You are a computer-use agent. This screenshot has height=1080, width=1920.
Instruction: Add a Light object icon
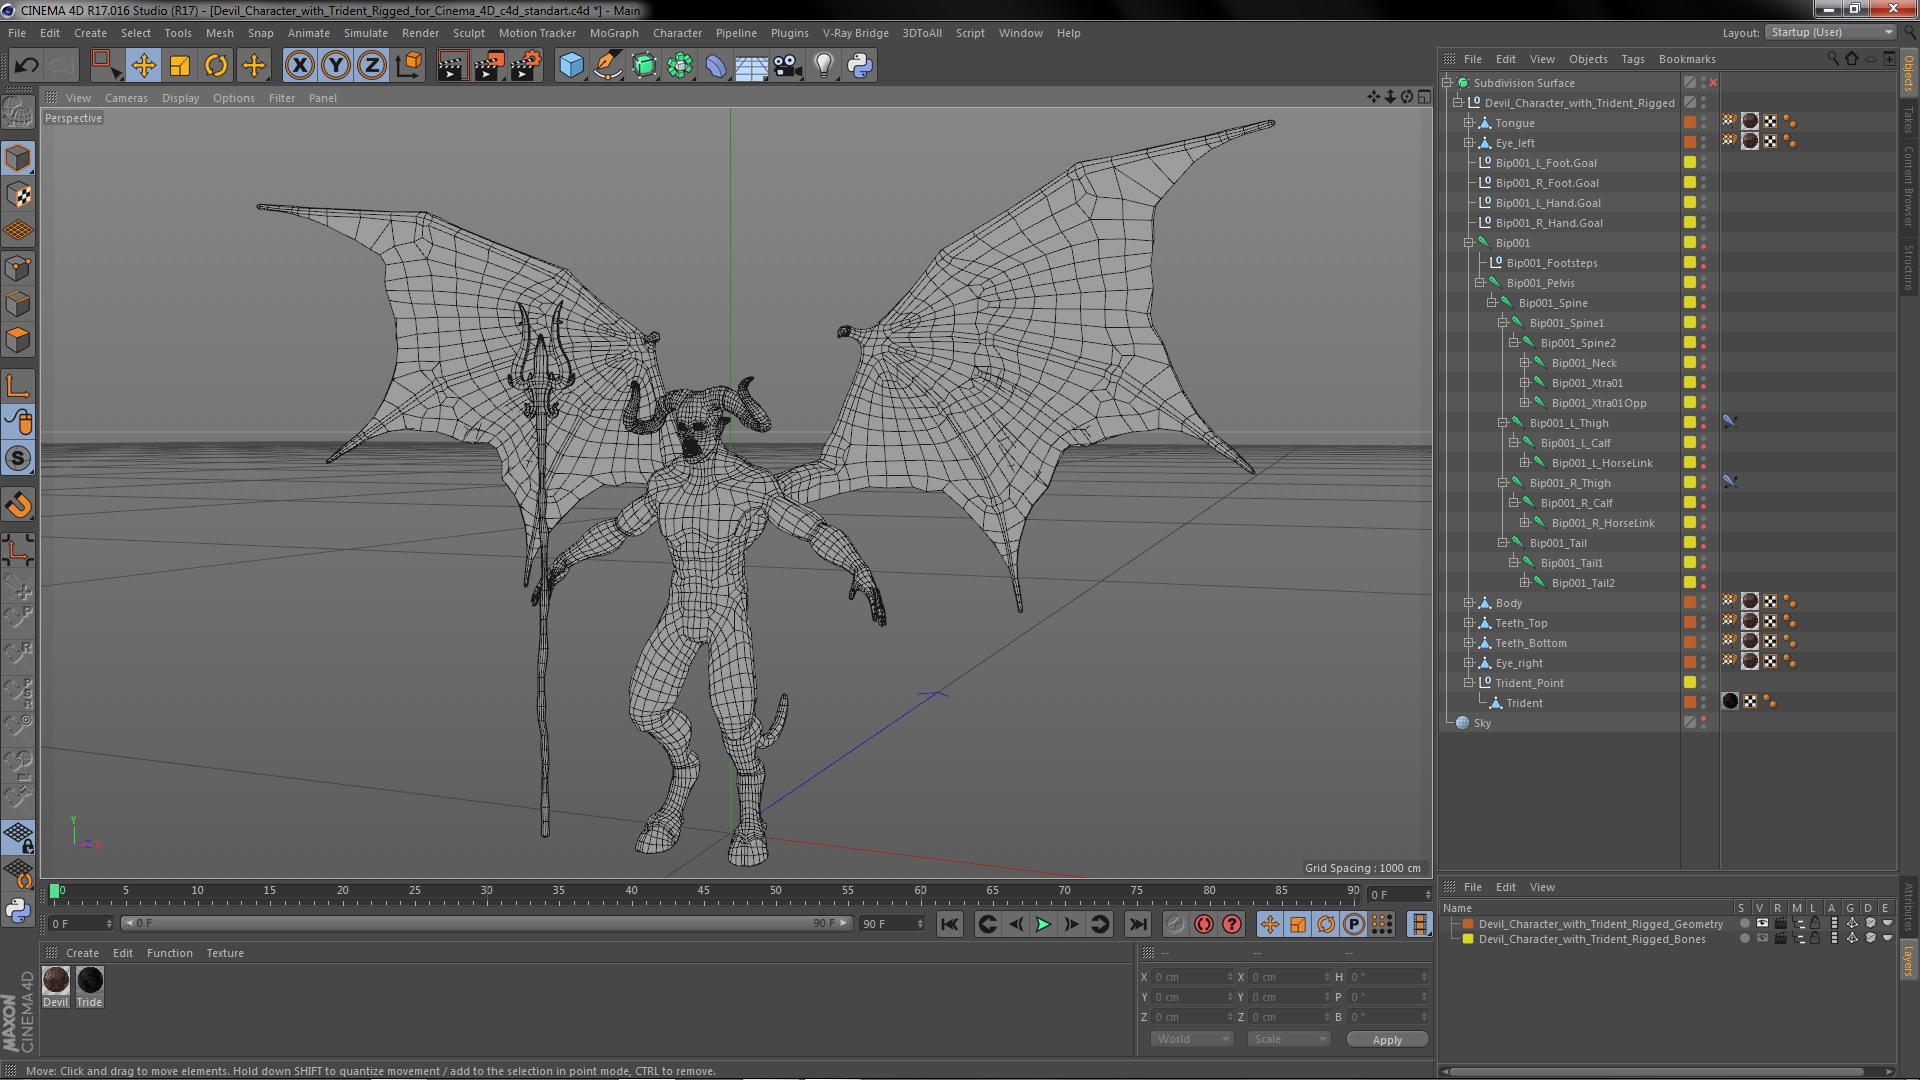(823, 66)
